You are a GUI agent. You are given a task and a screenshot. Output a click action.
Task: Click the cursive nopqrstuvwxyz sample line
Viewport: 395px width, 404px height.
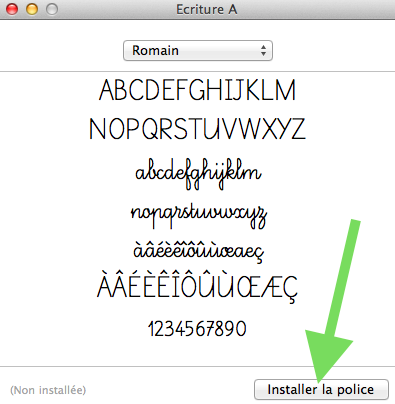tap(199, 216)
